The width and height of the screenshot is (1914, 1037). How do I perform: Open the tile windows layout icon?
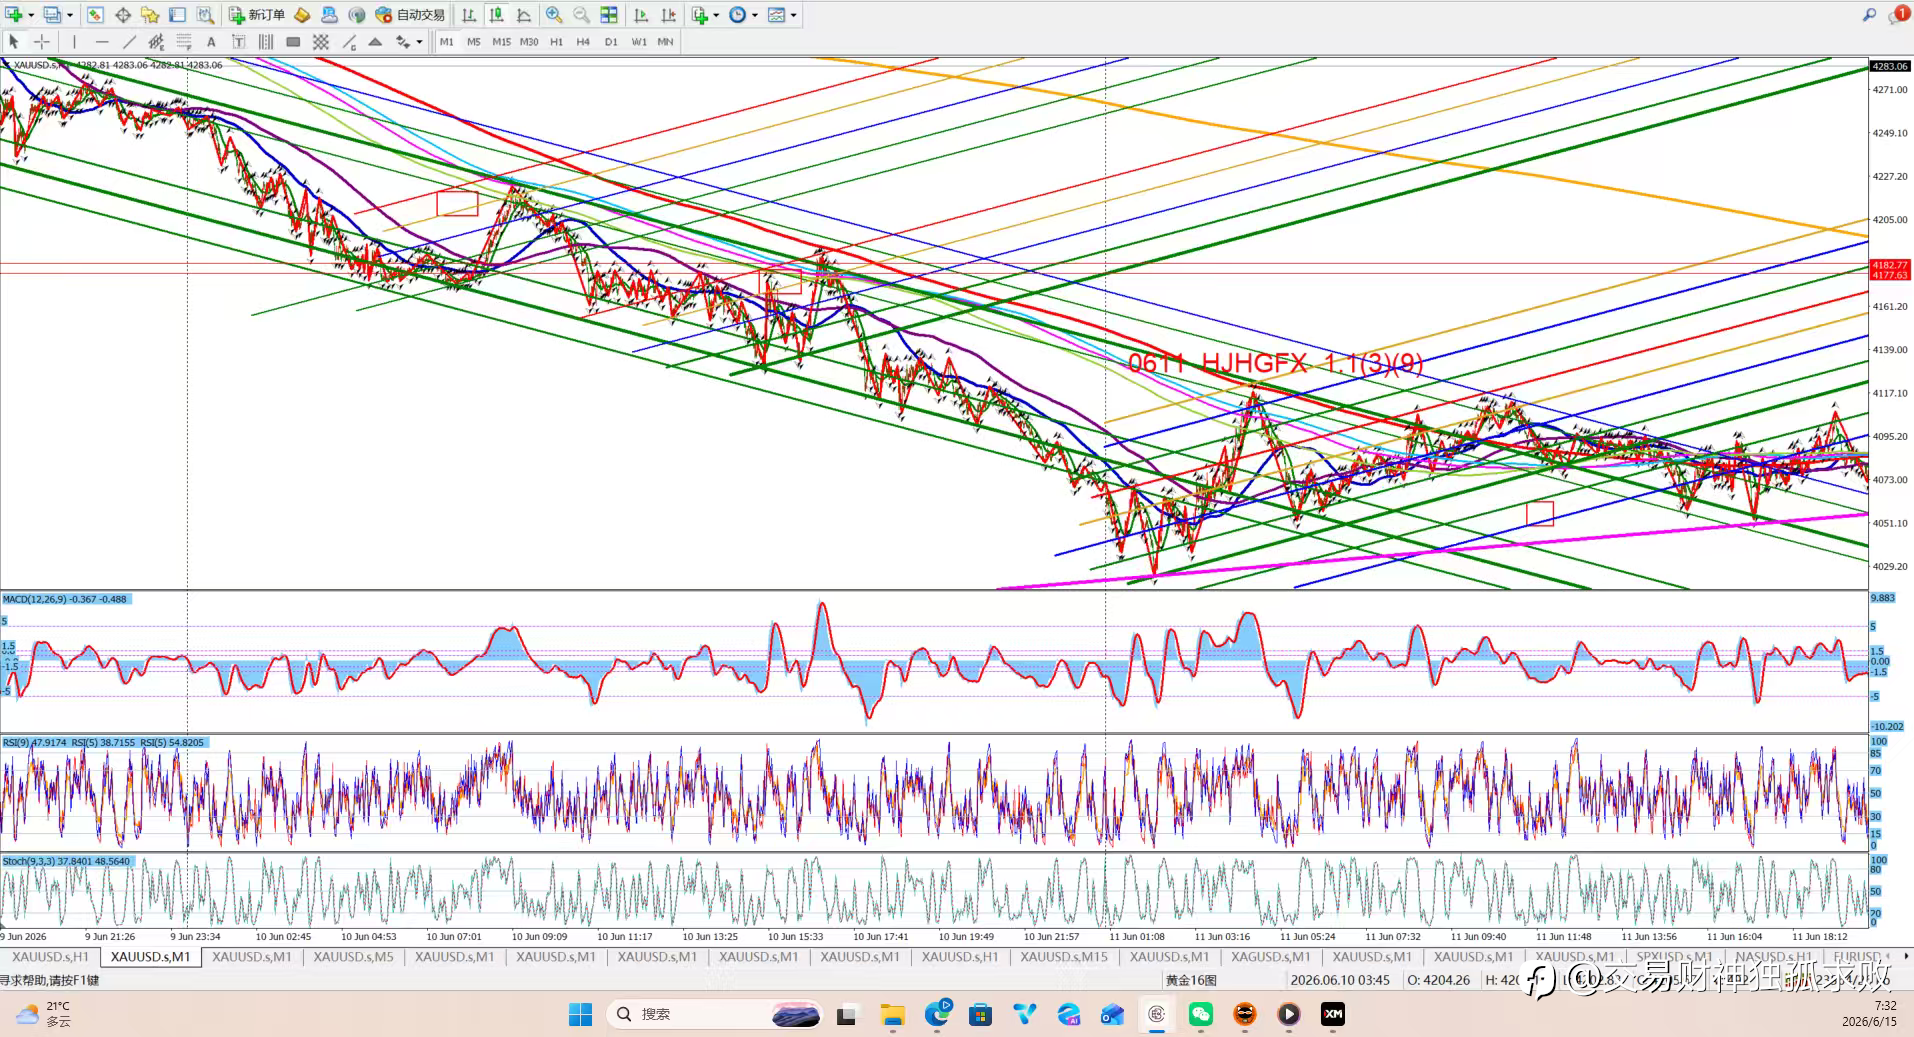click(x=609, y=15)
